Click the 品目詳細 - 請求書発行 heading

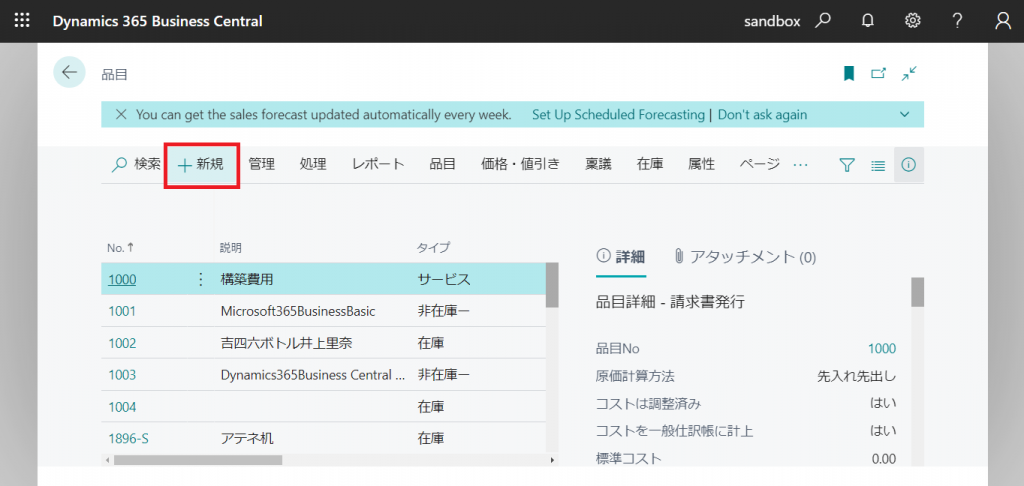coord(670,302)
